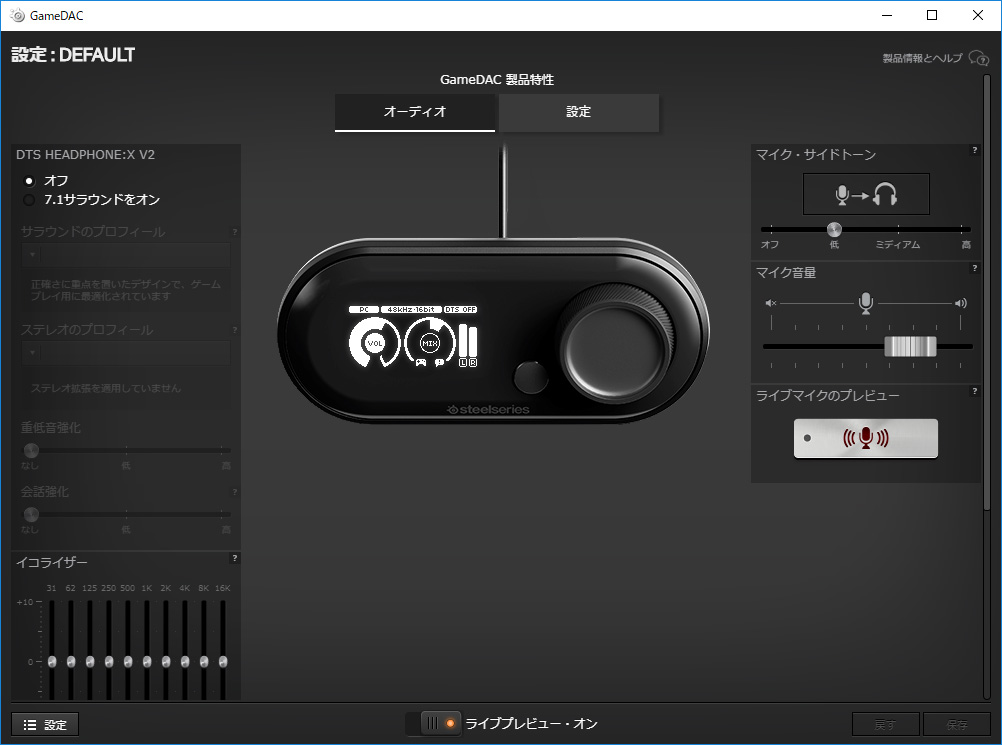This screenshot has width=1002, height=745.
Task: Click the loud speaker icon in マイク音量
Action: 960,303
